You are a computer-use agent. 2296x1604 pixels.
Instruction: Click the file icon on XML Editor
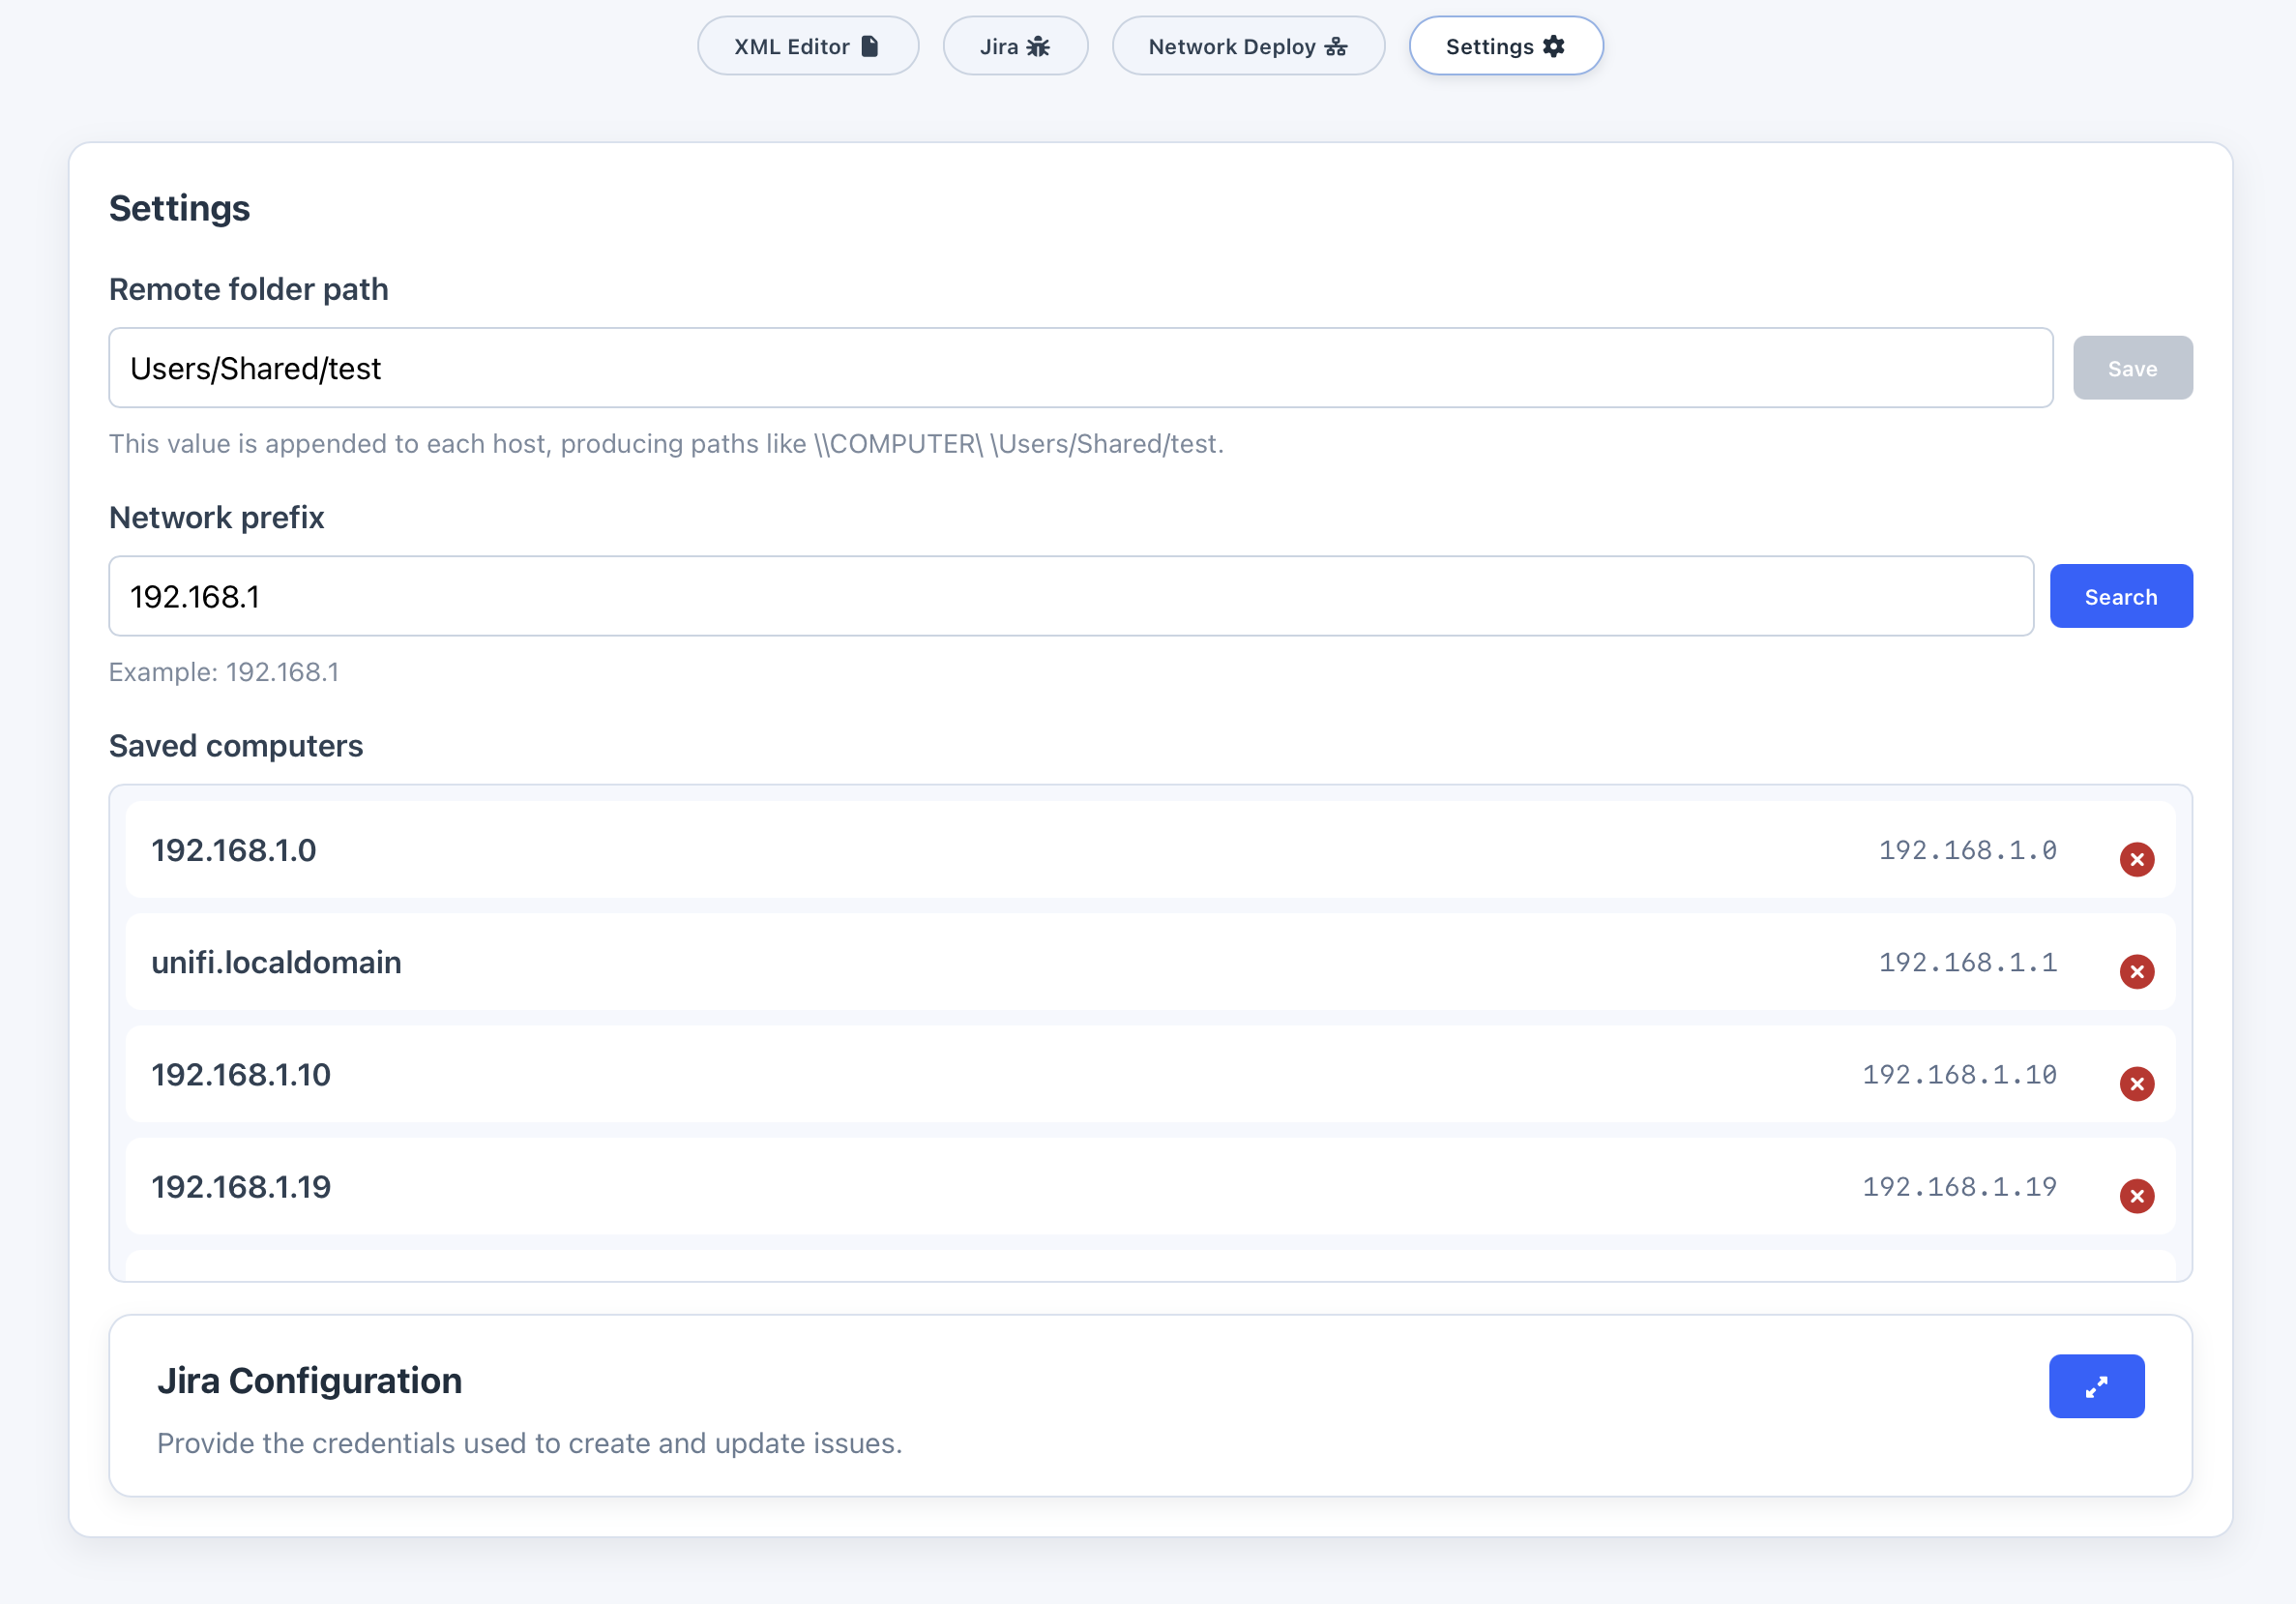[x=870, y=46]
